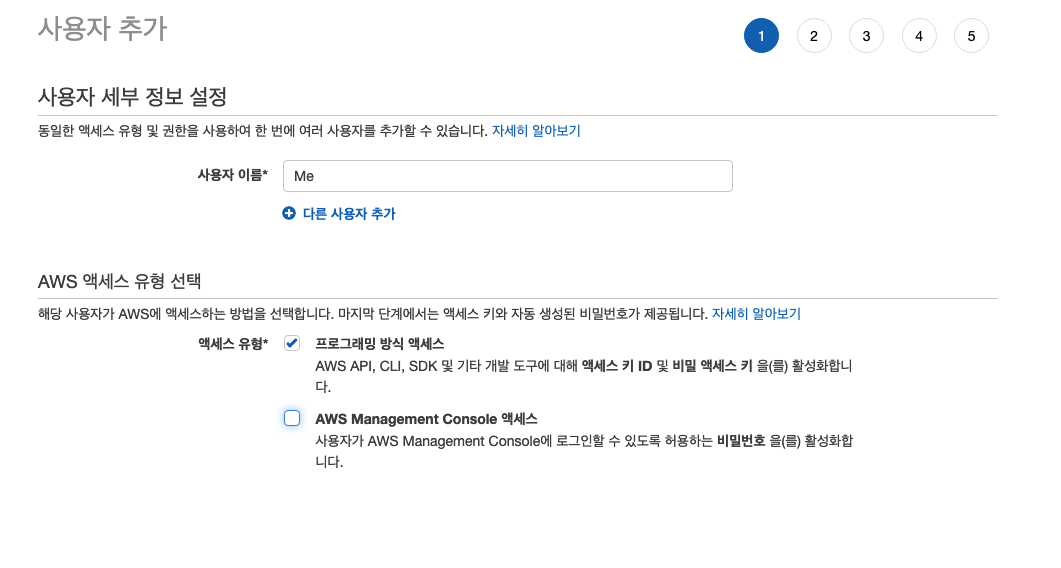Screen dimensions: 1061x568
Task: Uncheck the 프로그래밍 방식 액세스 checkbox
Action: (x=292, y=343)
